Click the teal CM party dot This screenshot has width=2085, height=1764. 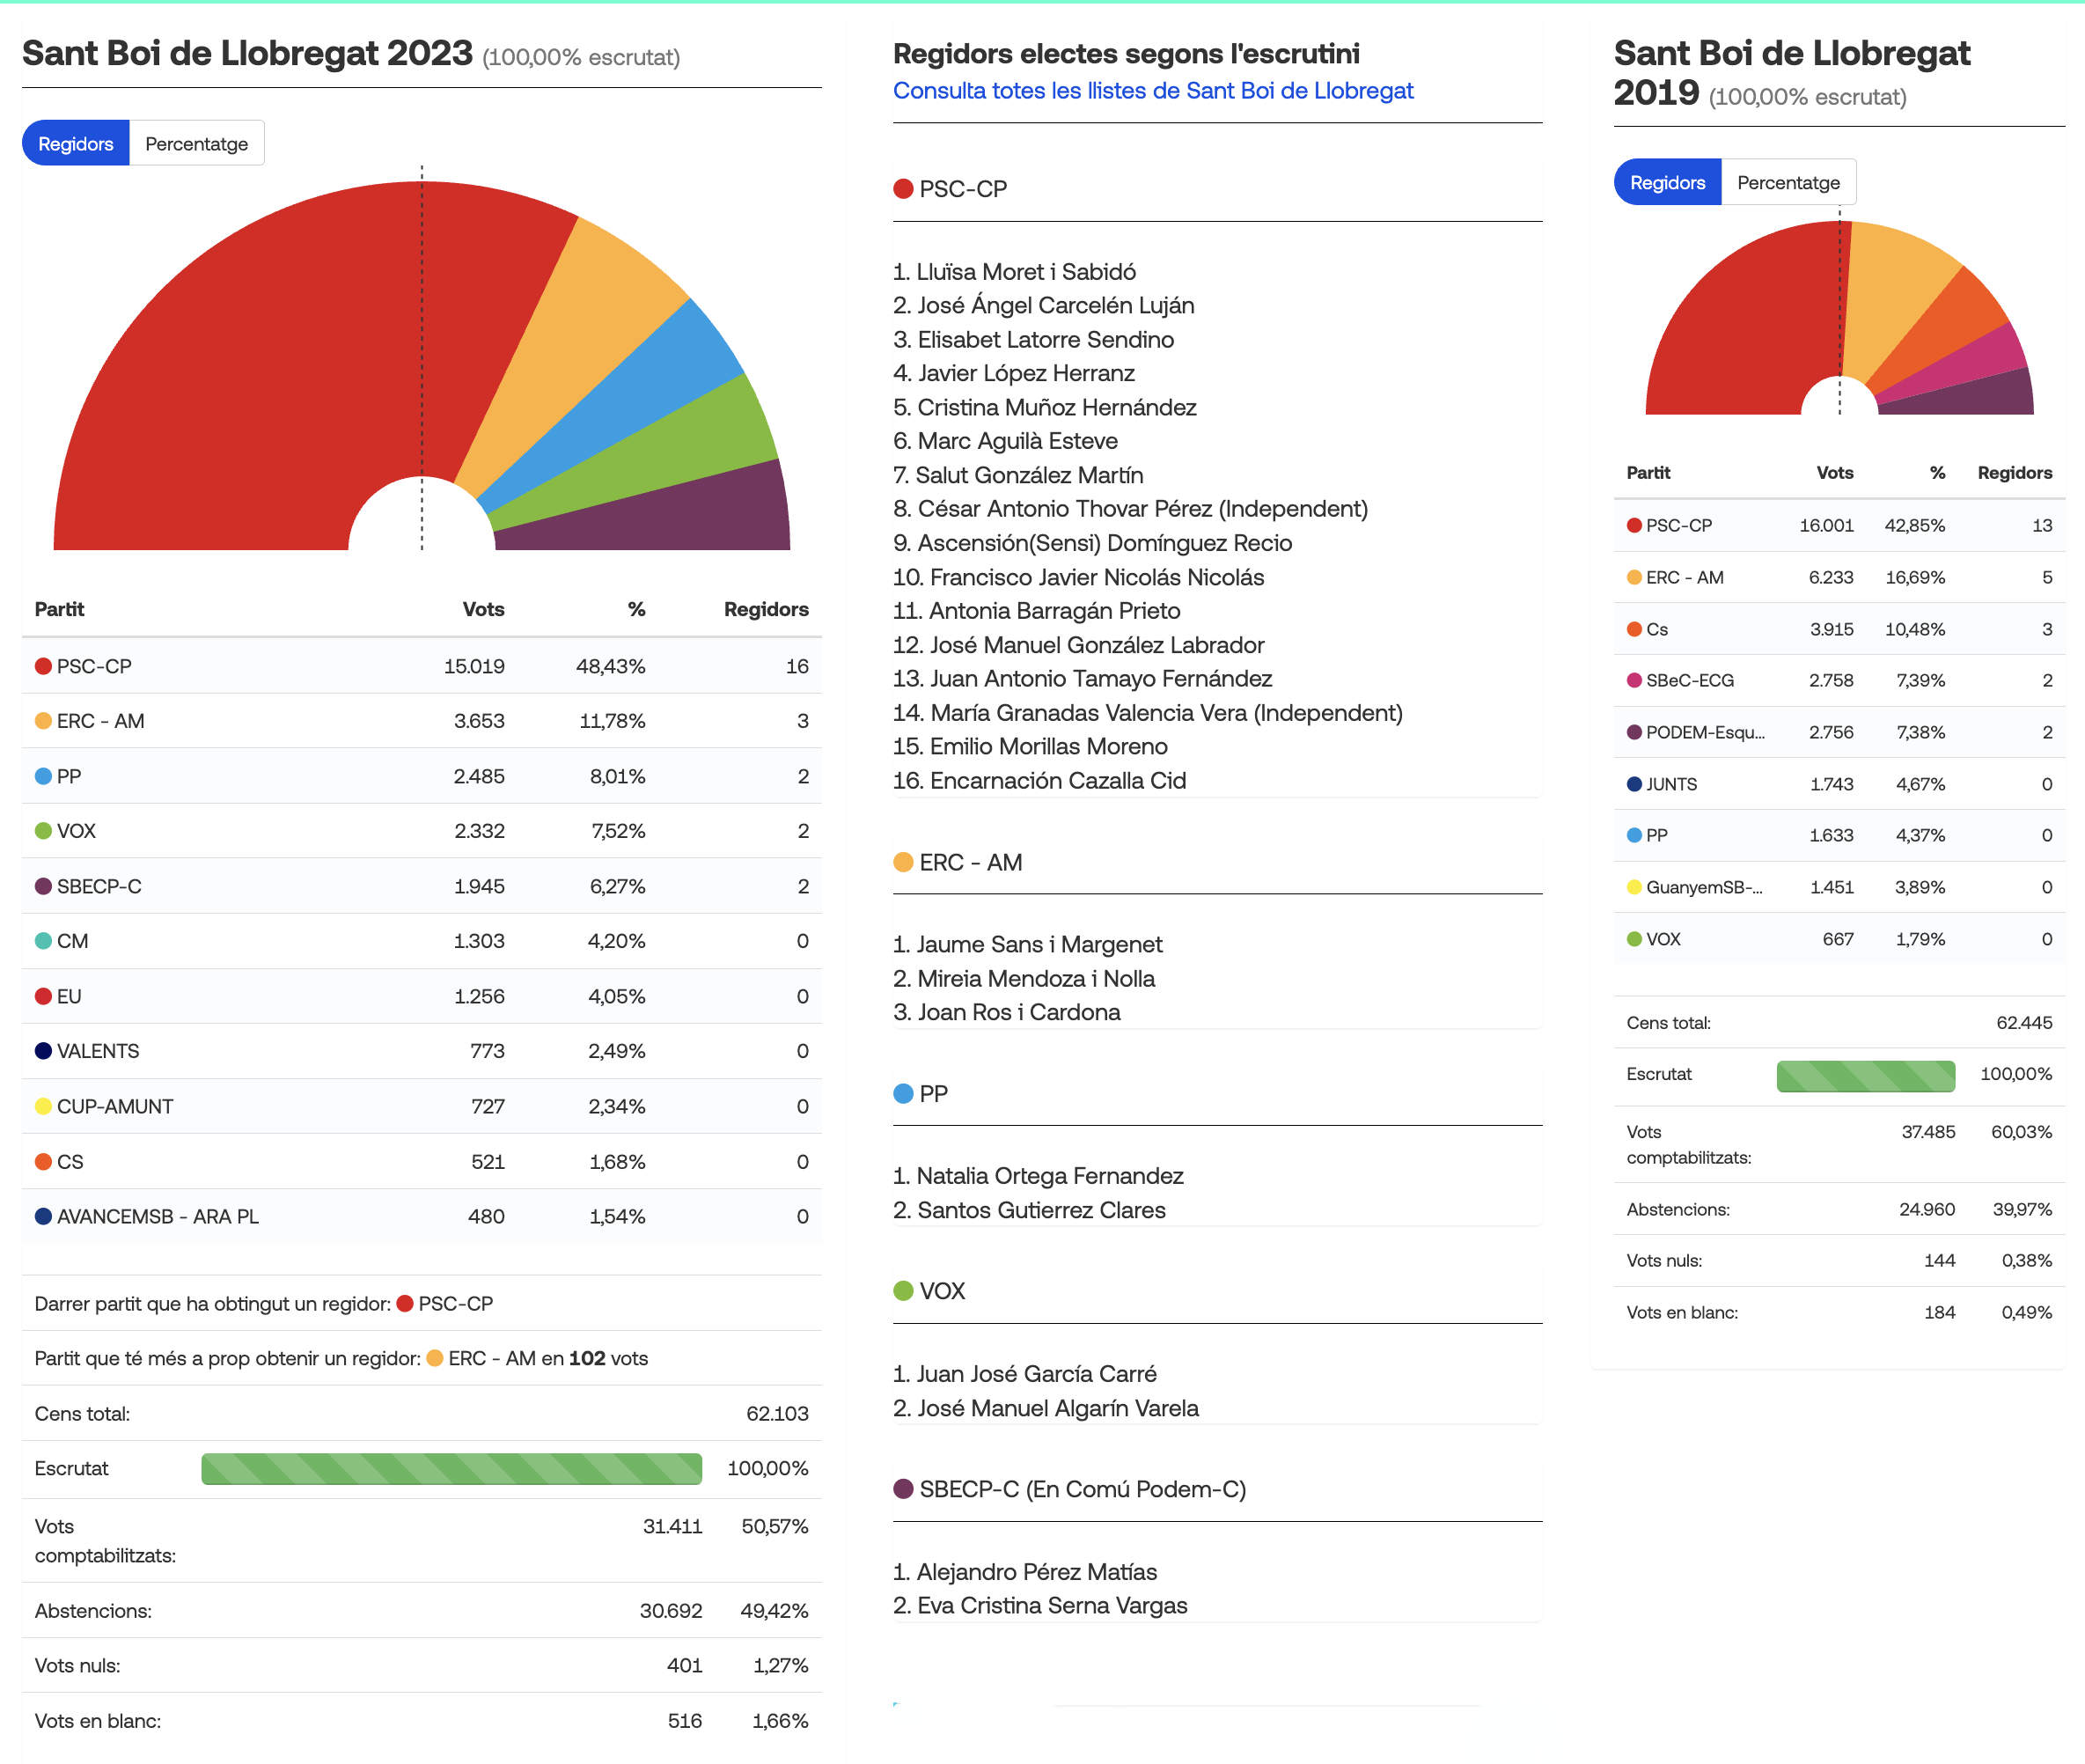43,941
